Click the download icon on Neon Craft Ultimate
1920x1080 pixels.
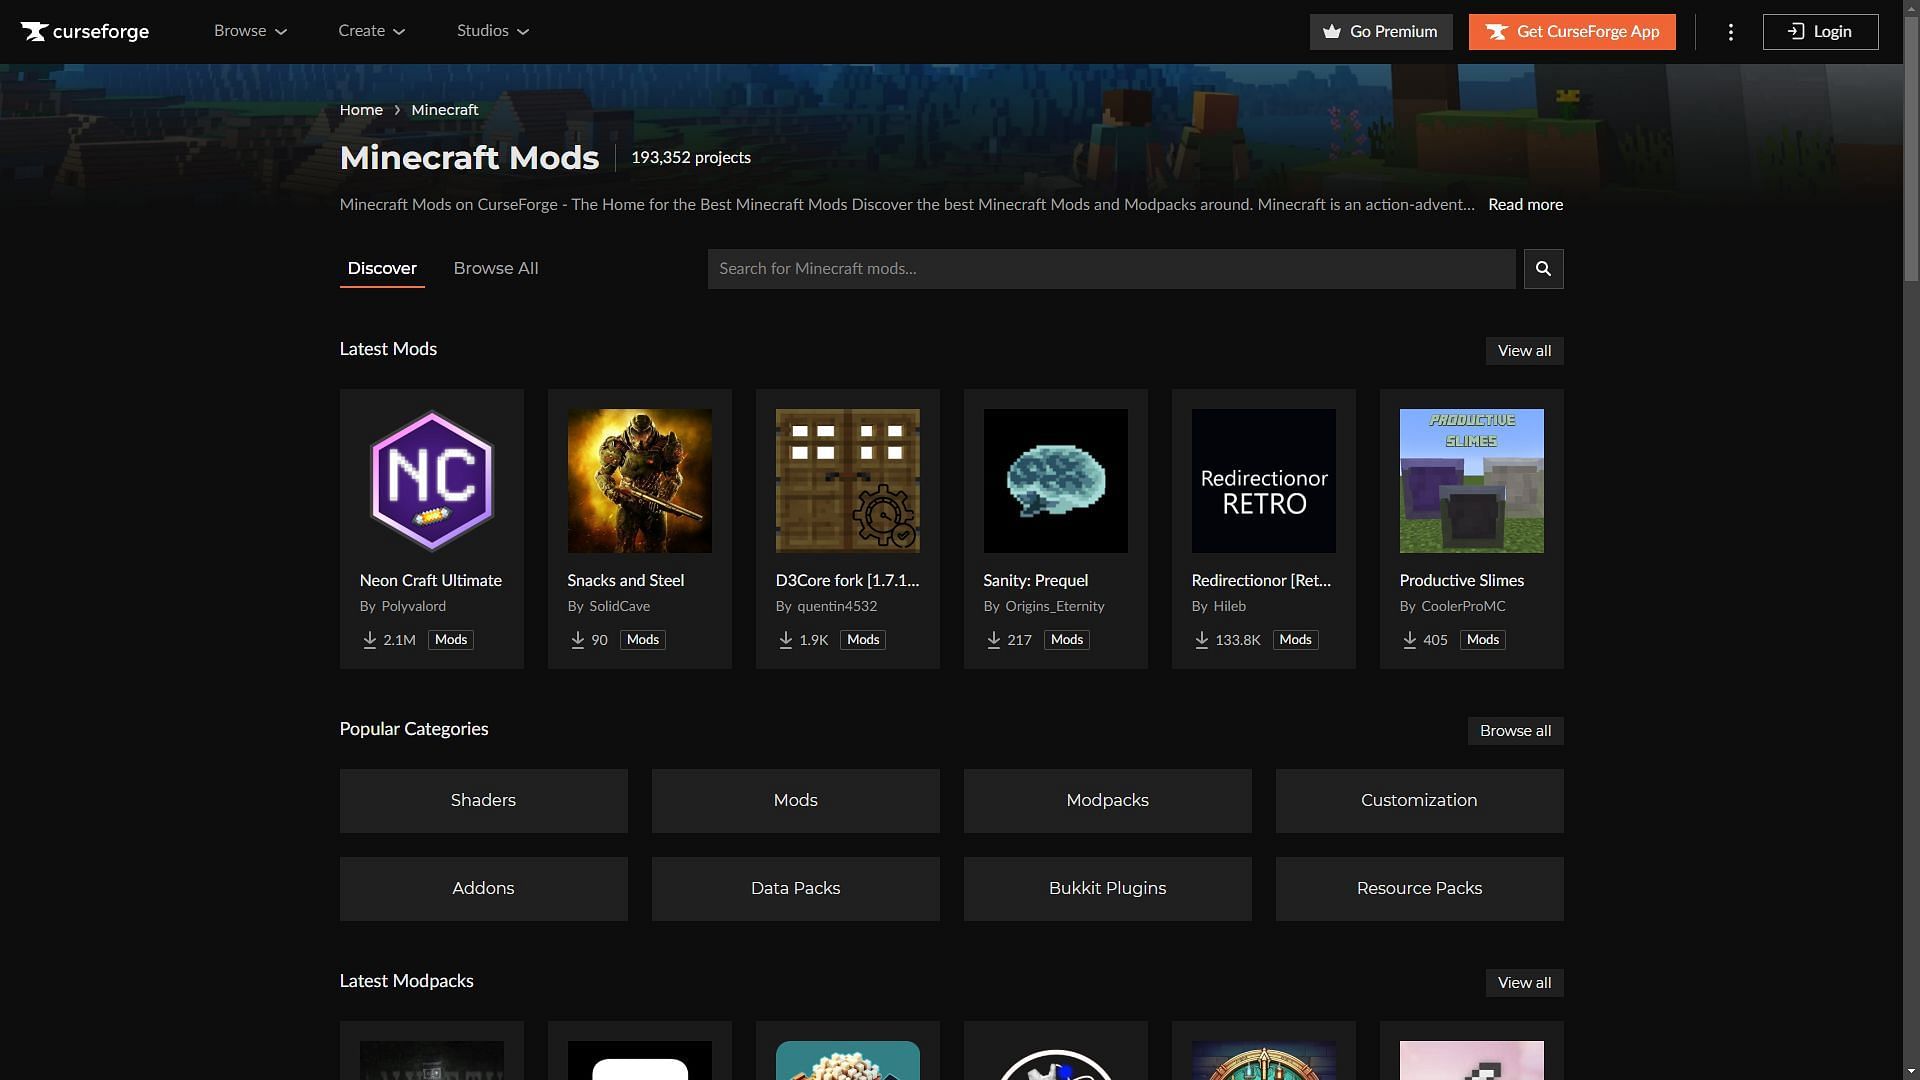[369, 640]
